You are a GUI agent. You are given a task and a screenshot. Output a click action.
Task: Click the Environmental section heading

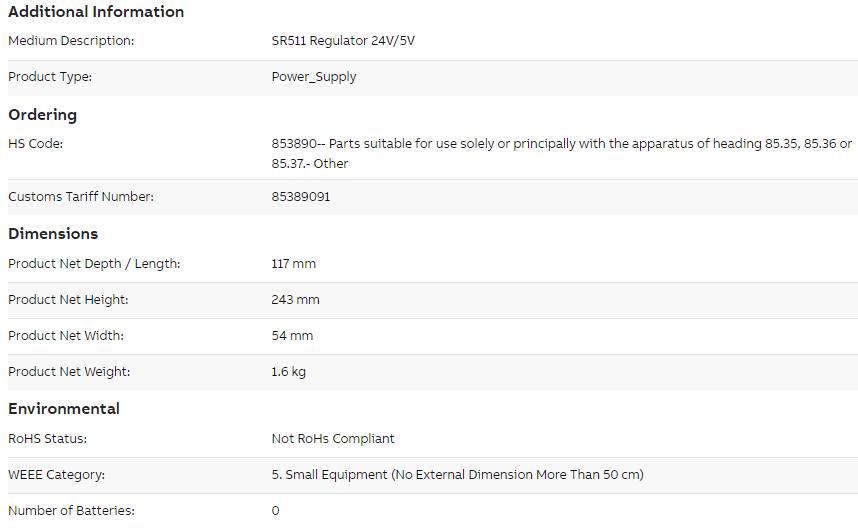64,409
